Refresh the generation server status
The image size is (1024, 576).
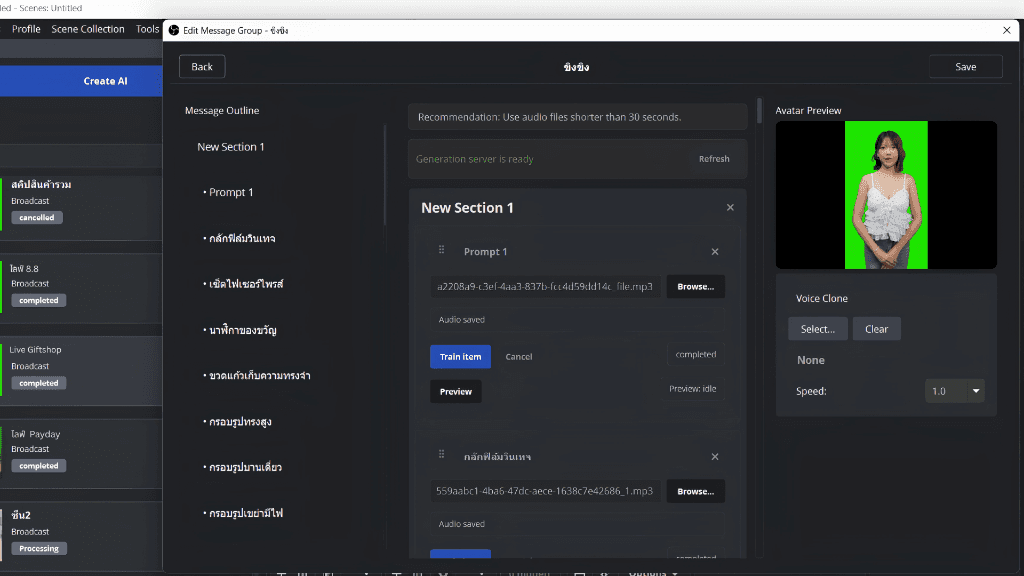[714, 159]
